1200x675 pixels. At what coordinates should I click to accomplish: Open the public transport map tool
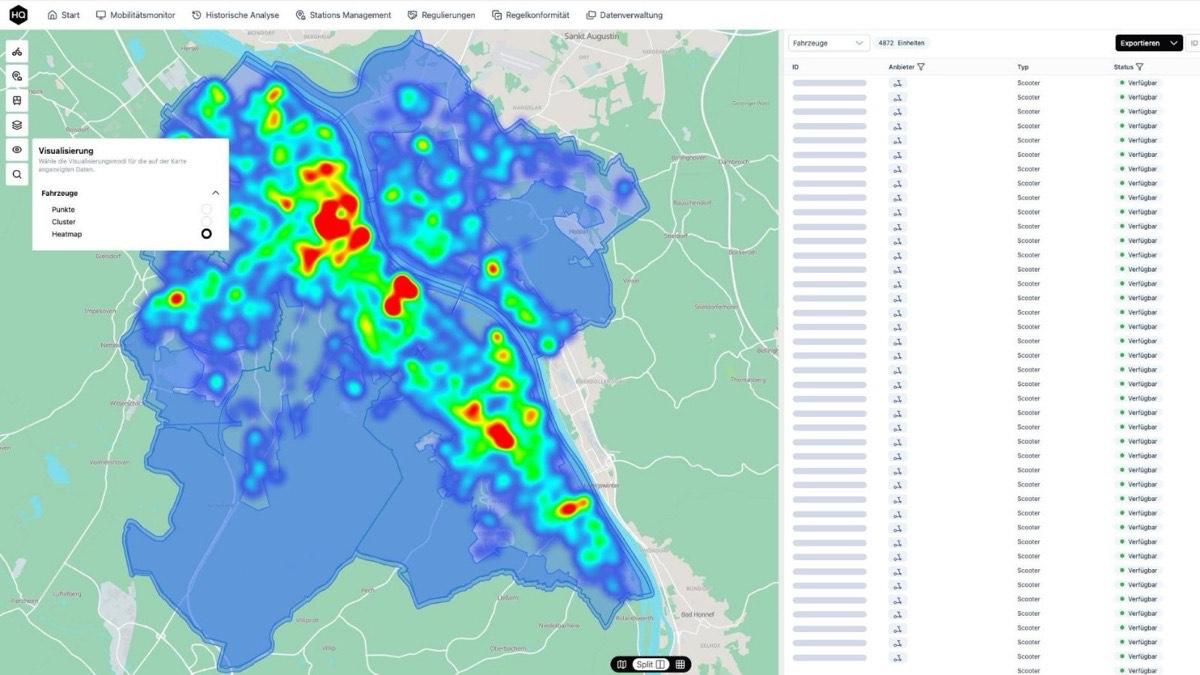(17, 100)
